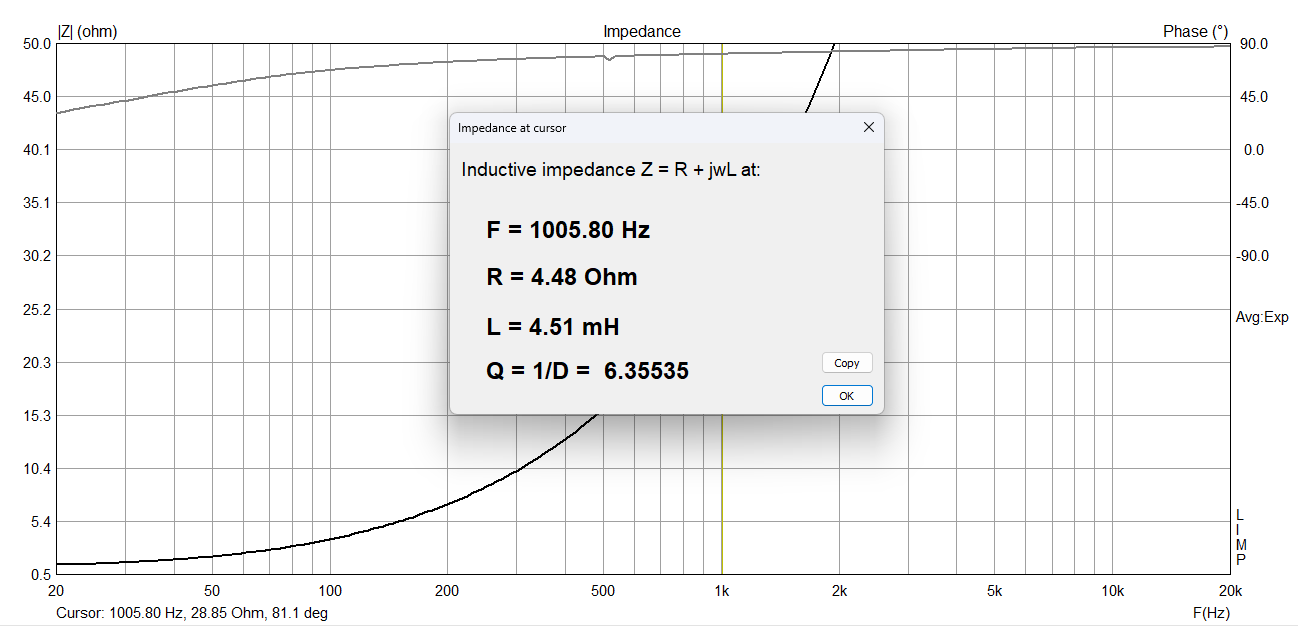The height and width of the screenshot is (626, 1298).
Task: Close the Impedance at cursor dialog
Action: pyautogui.click(x=868, y=127)
